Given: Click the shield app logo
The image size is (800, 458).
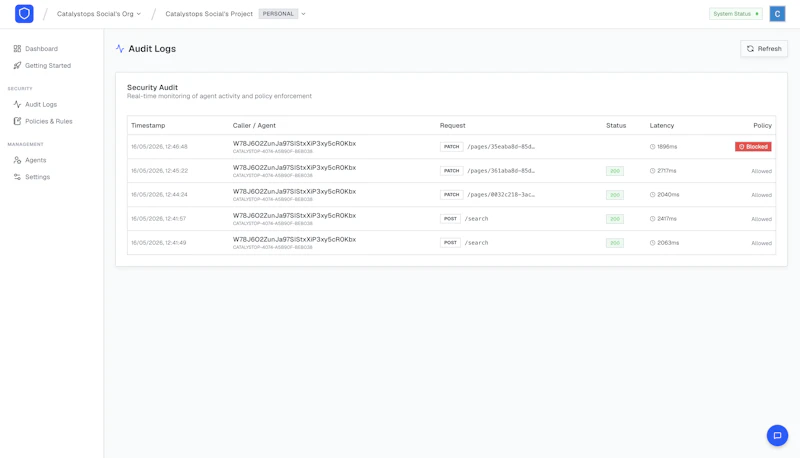Looking at the screenshot, I should click(x=24, y=14).
